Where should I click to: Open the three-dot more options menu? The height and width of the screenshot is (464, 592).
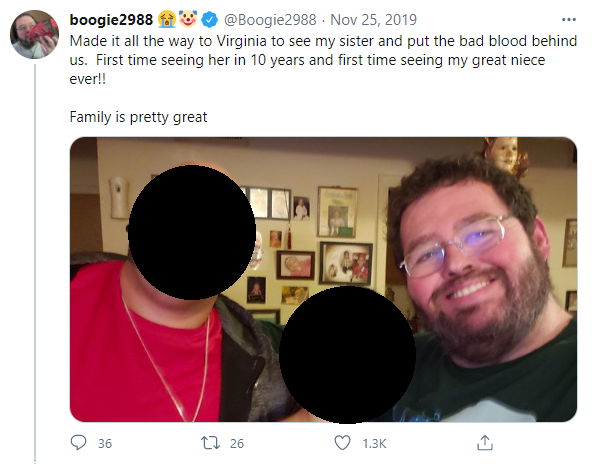tap(569, 19)
